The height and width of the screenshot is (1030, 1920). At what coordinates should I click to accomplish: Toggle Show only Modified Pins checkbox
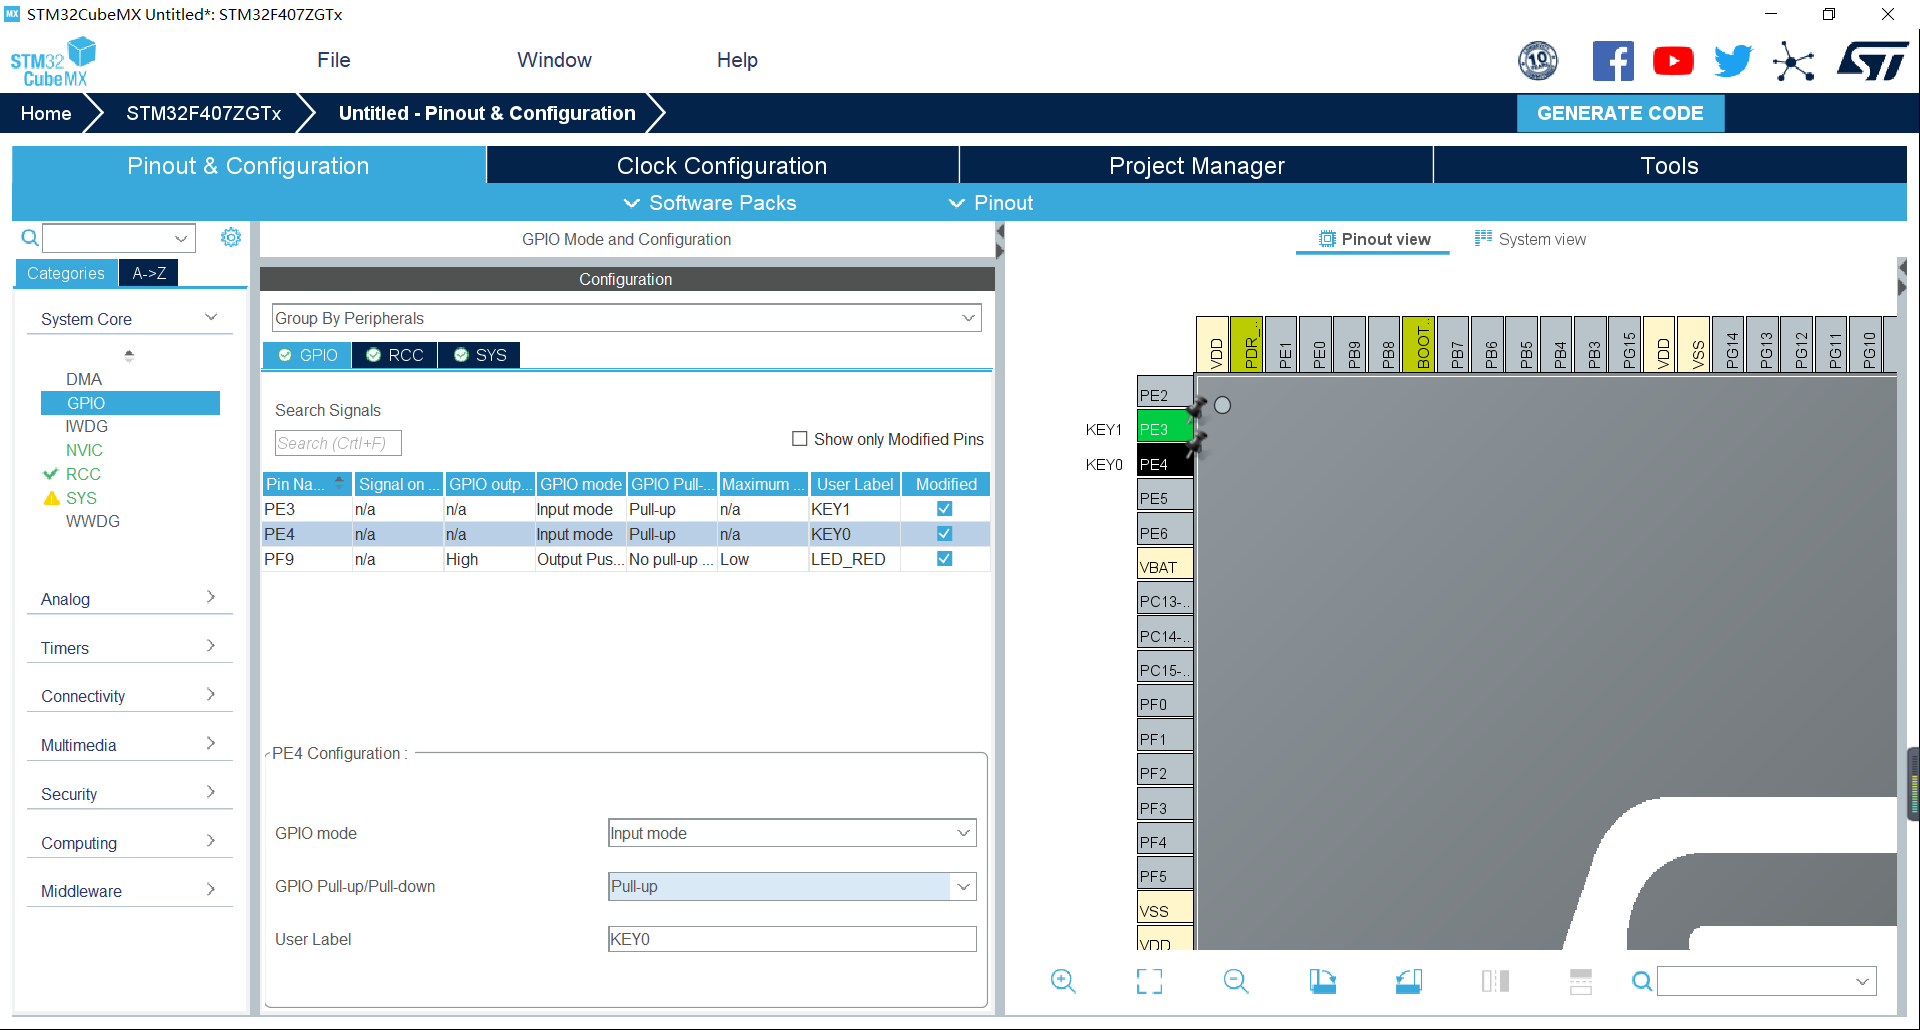(x=800, y=439)
